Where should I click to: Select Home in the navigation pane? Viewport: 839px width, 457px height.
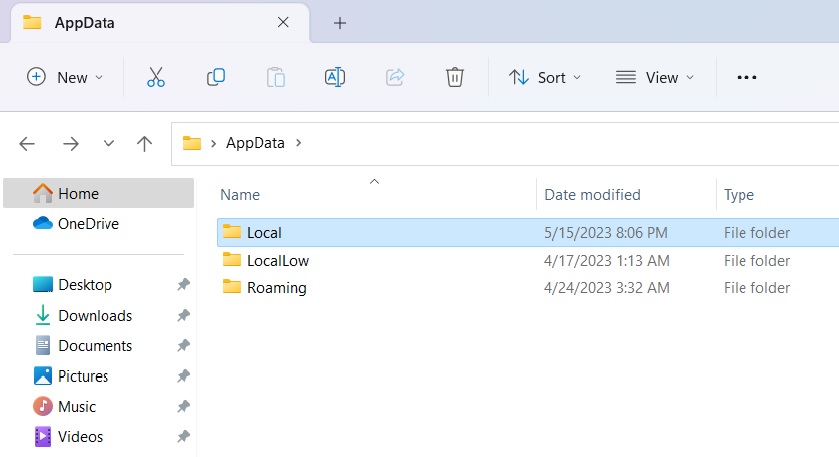point(98,193)
